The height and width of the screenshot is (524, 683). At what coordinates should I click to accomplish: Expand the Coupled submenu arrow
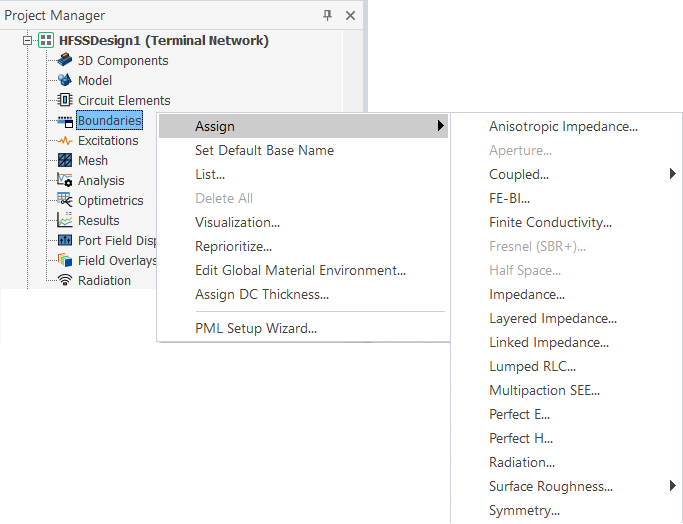673,174
